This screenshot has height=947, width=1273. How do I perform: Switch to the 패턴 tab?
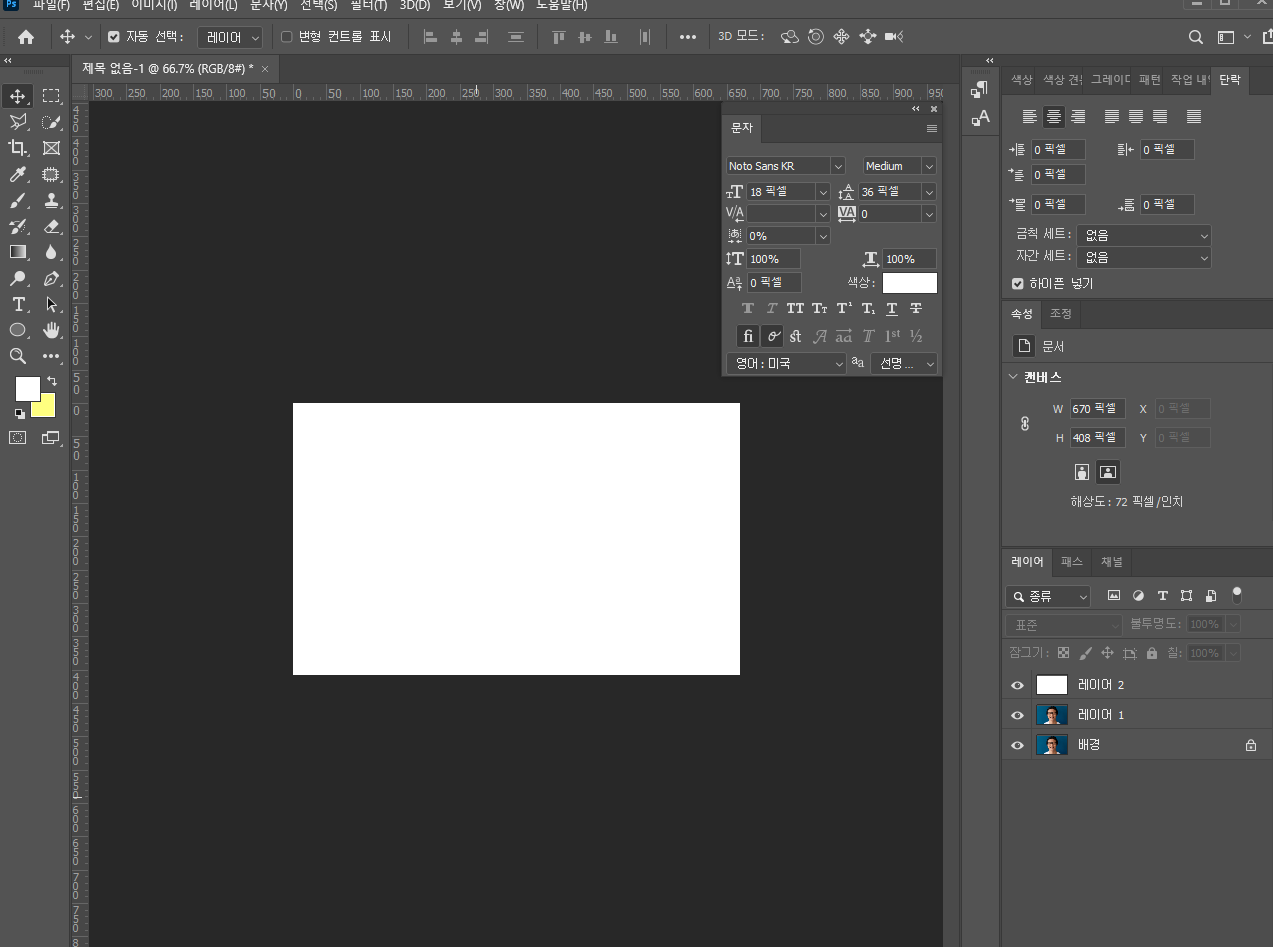point(1150,79)
